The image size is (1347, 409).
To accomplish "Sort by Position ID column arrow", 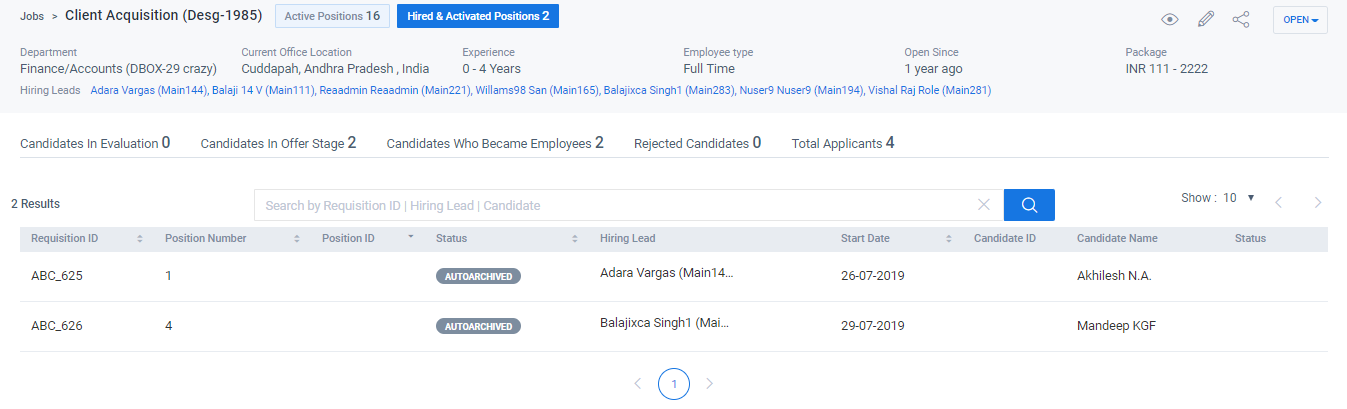I will click(410, 238).
